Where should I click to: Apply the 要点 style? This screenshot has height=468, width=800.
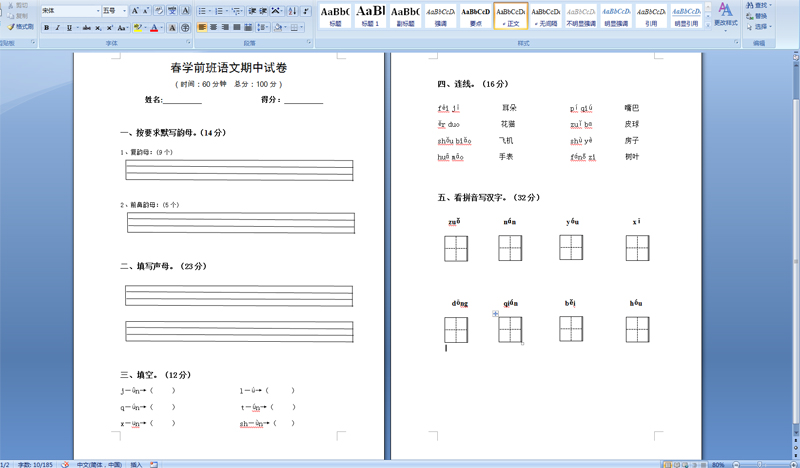coord(476,15)
